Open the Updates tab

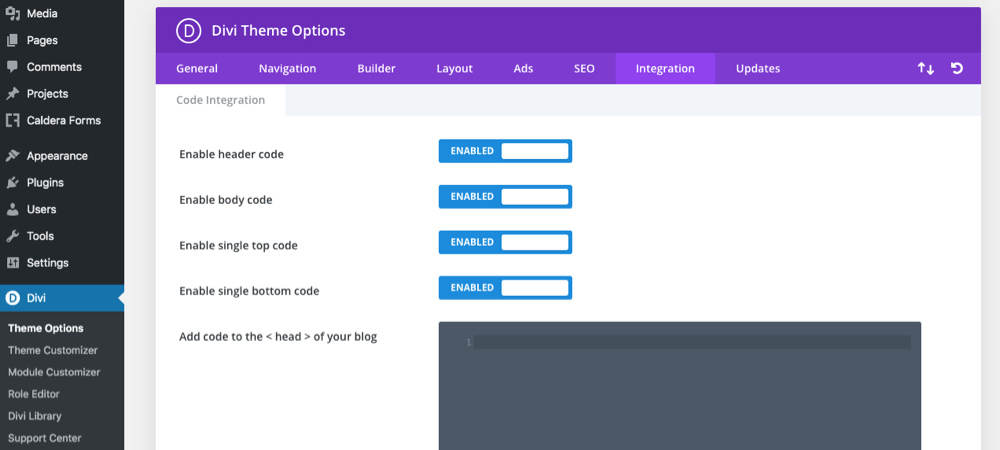(758, 69)
